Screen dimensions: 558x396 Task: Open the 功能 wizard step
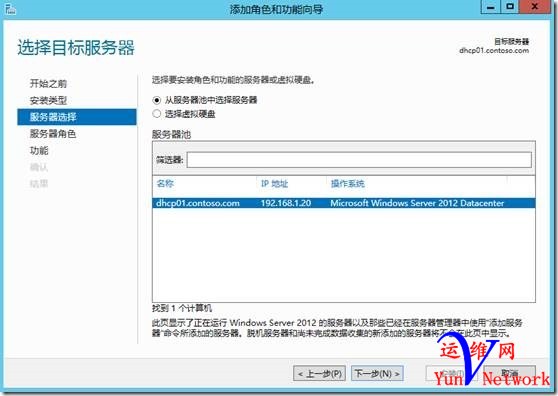tap(39, 151)
